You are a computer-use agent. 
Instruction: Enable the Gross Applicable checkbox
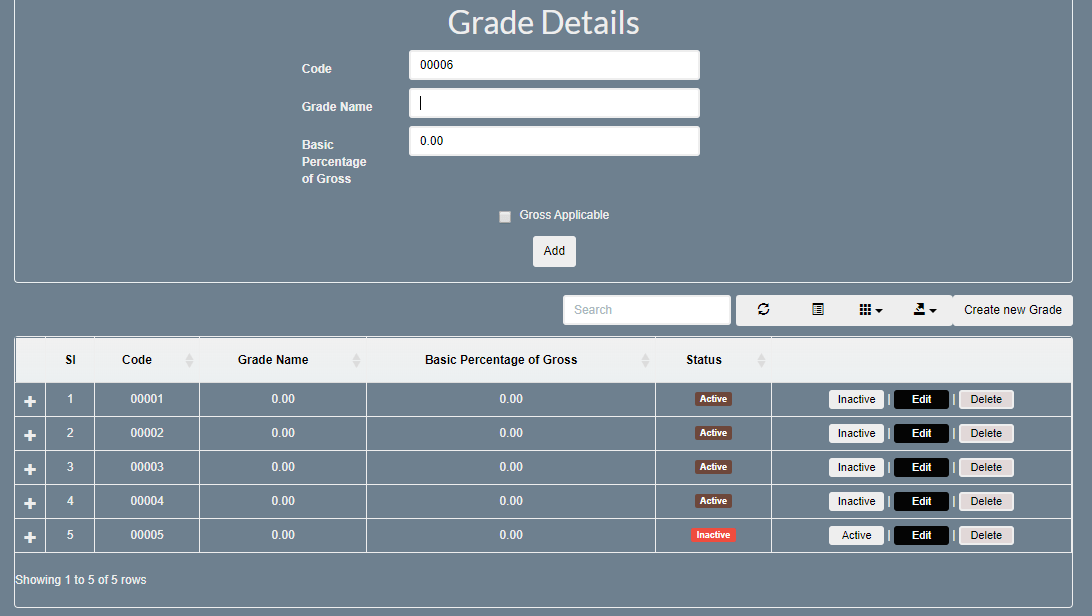pos(505,216)
